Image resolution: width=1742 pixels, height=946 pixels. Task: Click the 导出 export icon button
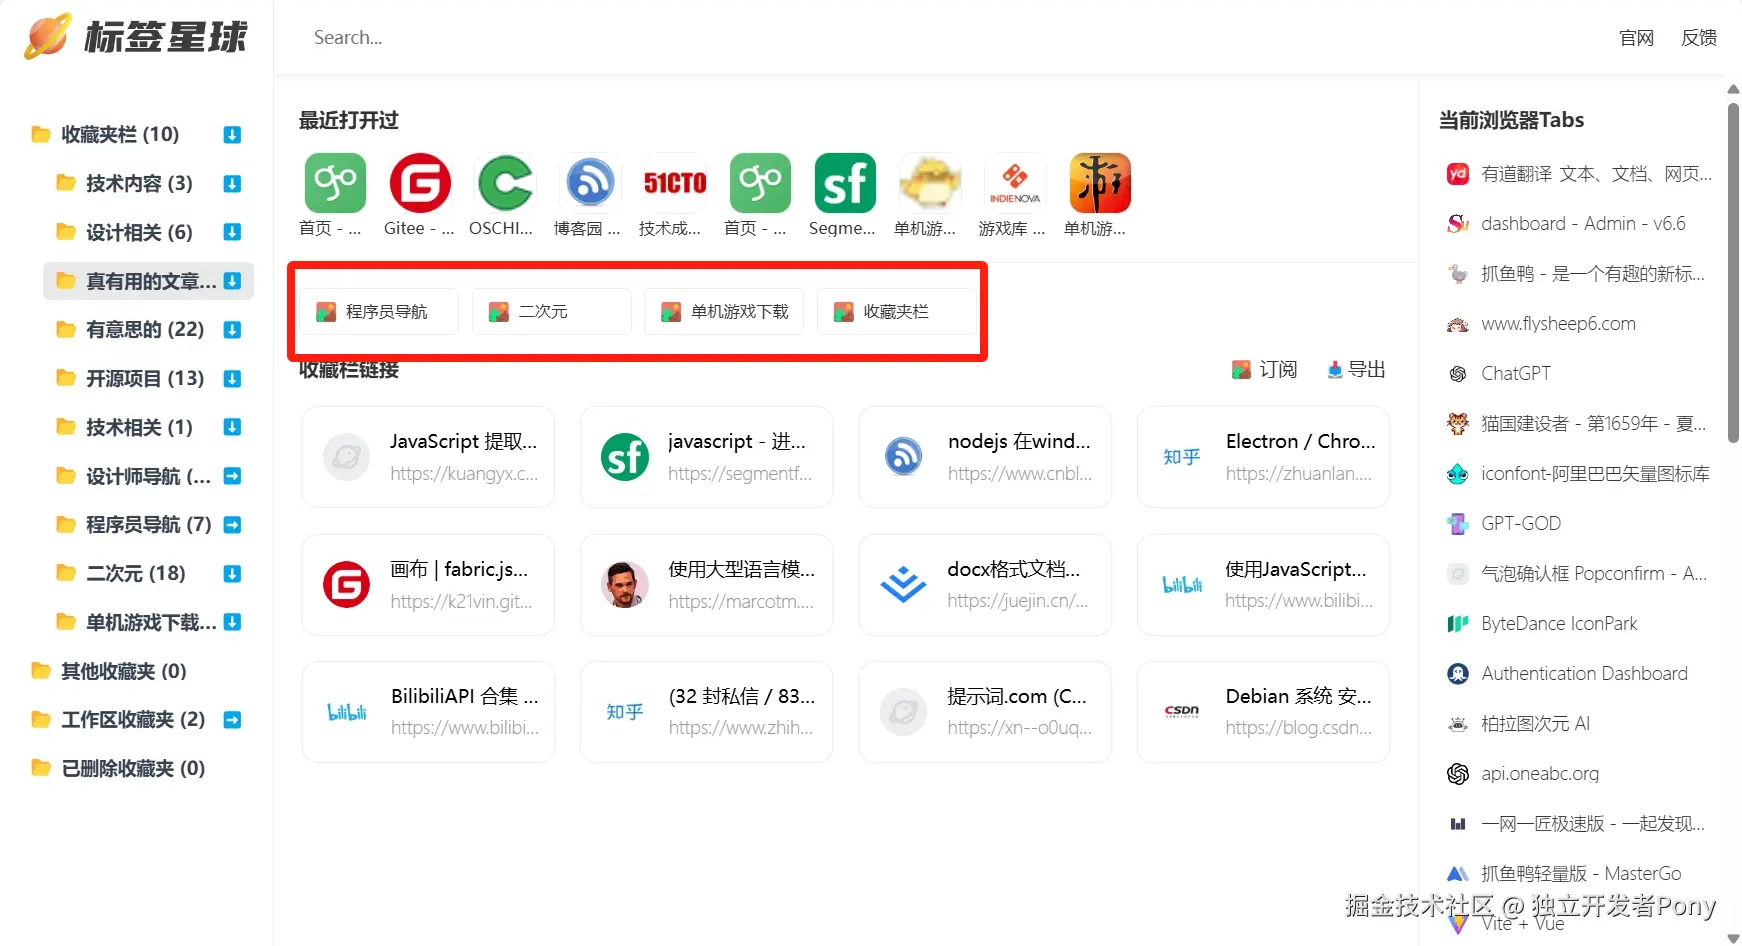(1356, 370)
